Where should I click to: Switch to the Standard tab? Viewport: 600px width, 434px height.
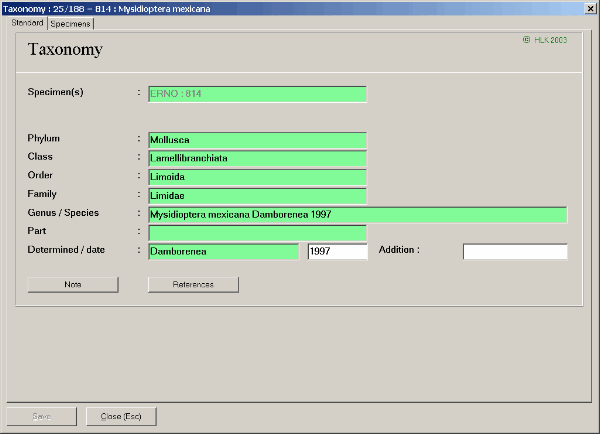coord(27,23)
